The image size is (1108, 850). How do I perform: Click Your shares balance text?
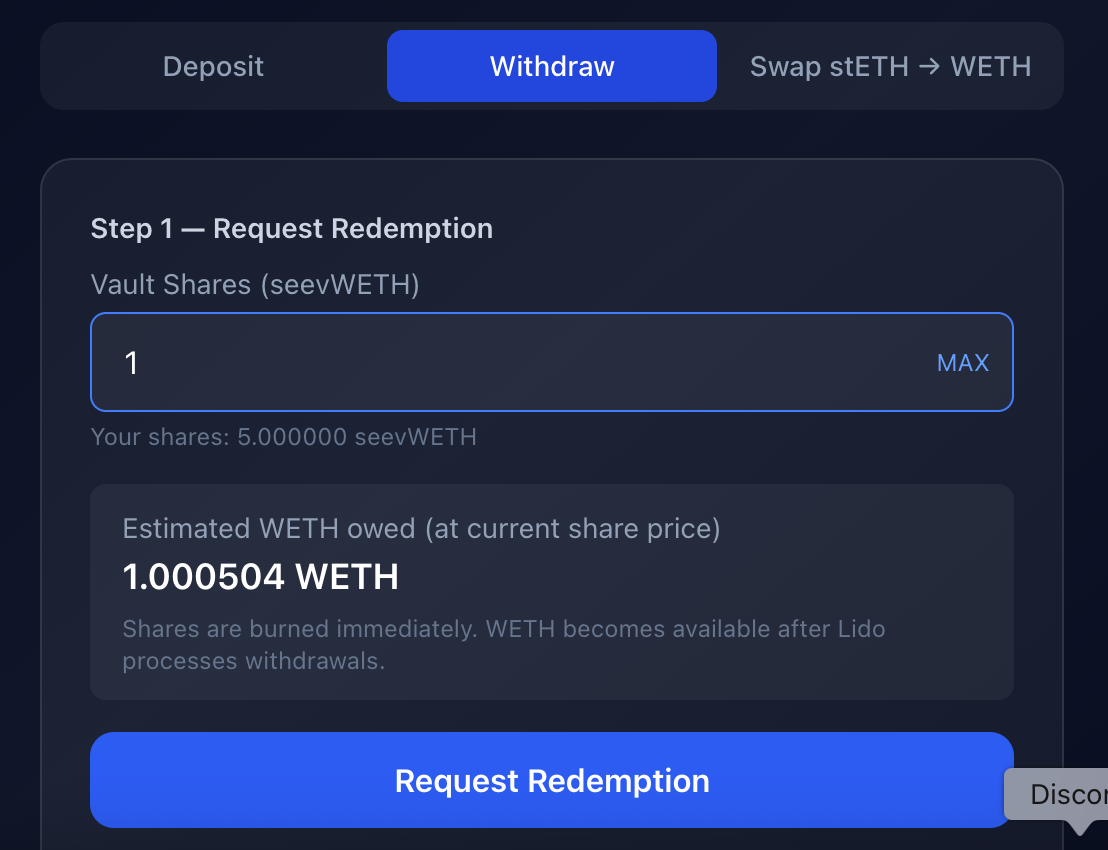point(284,437)
